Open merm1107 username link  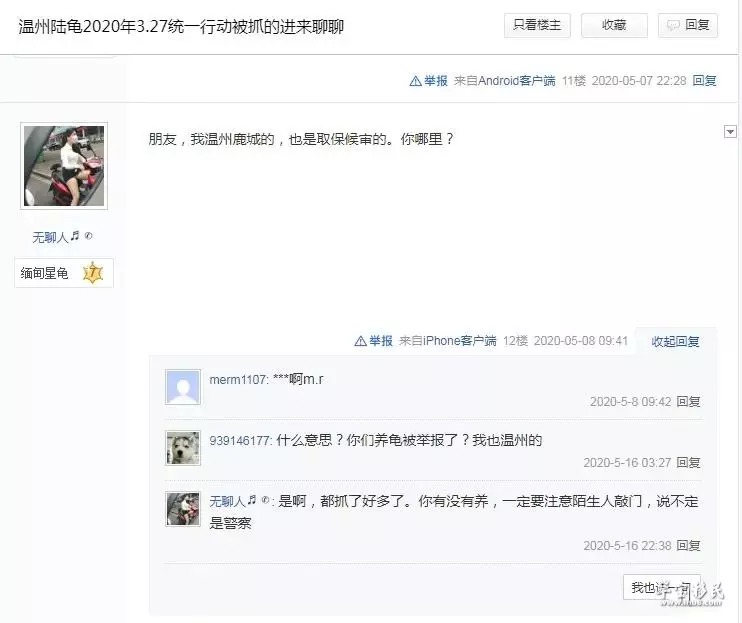coord(238,379)
